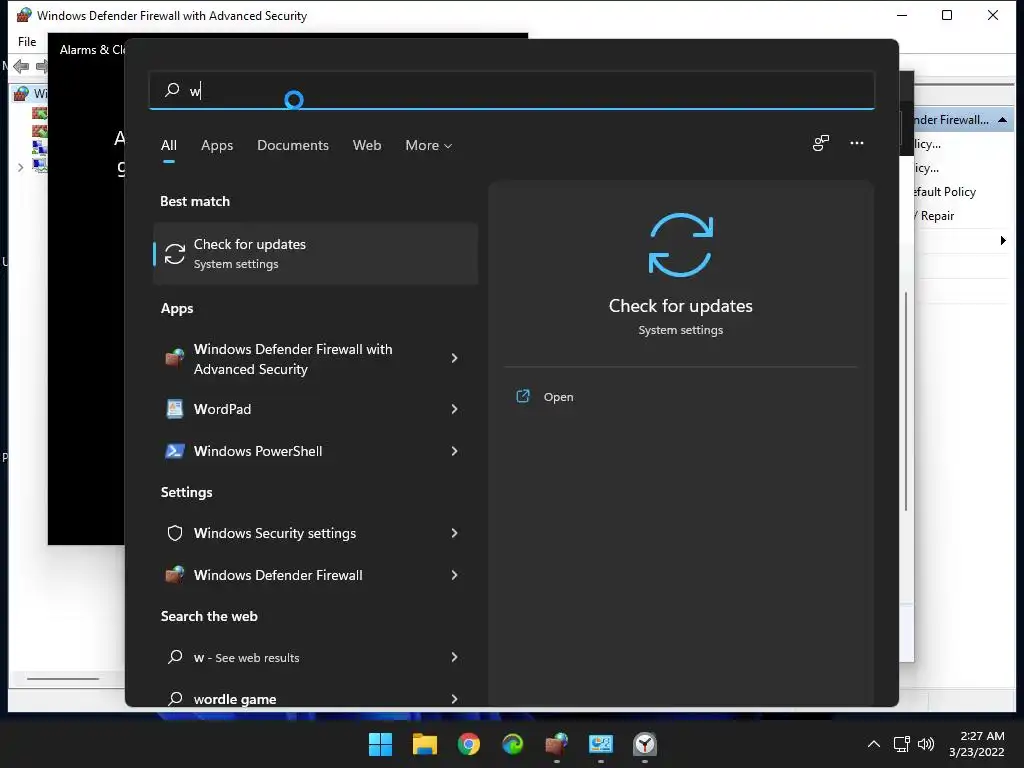1024x768 pixels.
Task: Click Open in the preview pane
Action: click(x=558, y=397)
